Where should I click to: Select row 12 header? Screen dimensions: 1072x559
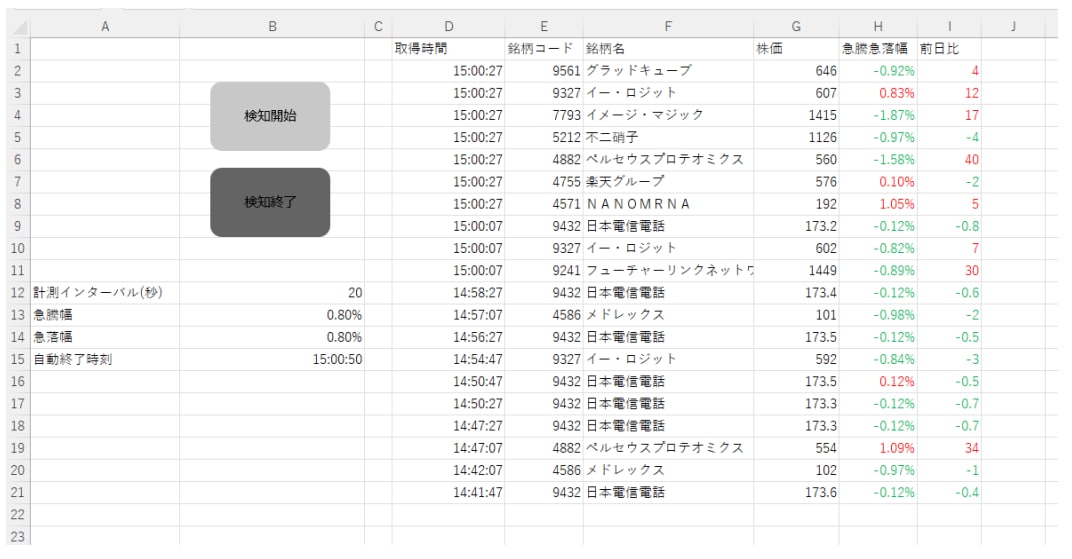coord(18,292)
